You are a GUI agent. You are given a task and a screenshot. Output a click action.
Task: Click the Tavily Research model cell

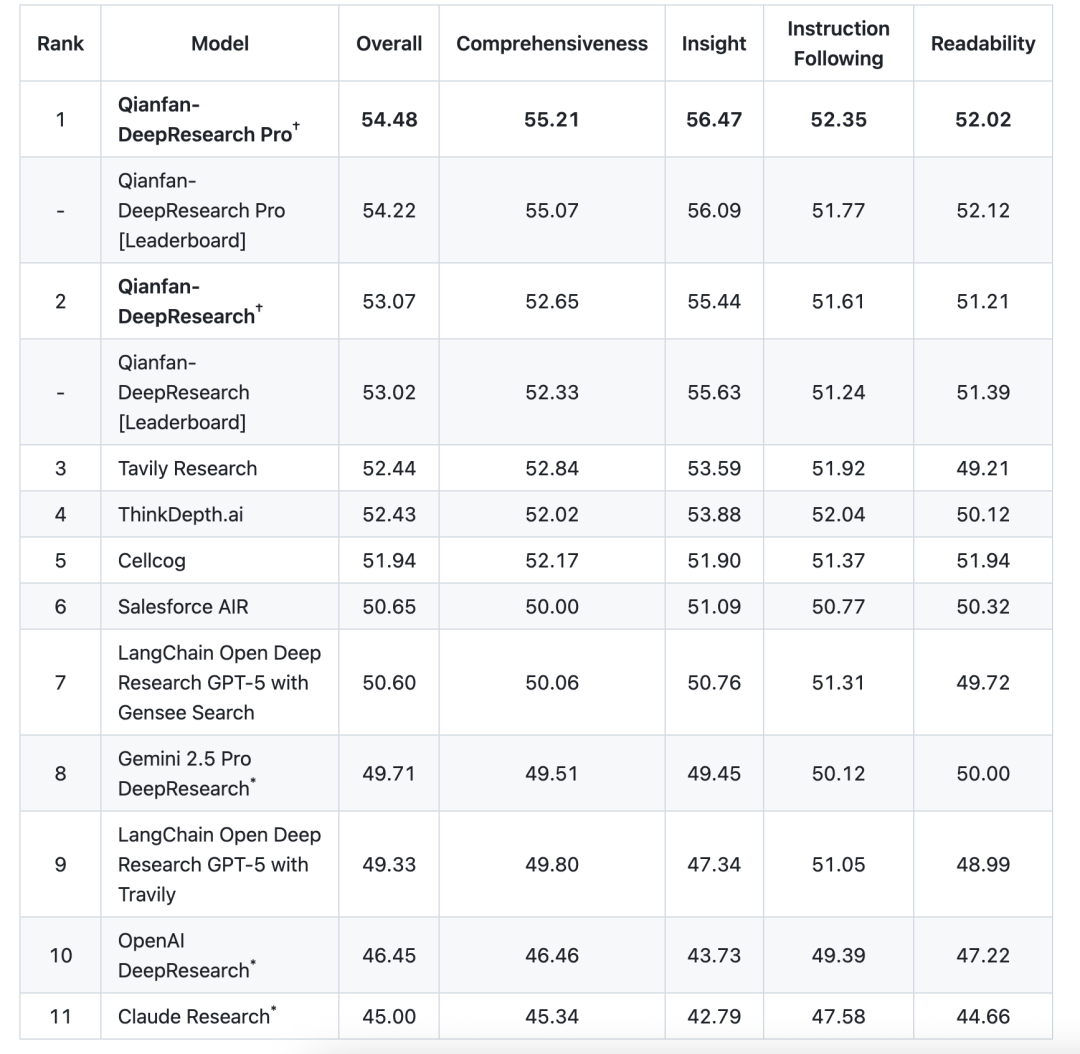coord(187,469)
